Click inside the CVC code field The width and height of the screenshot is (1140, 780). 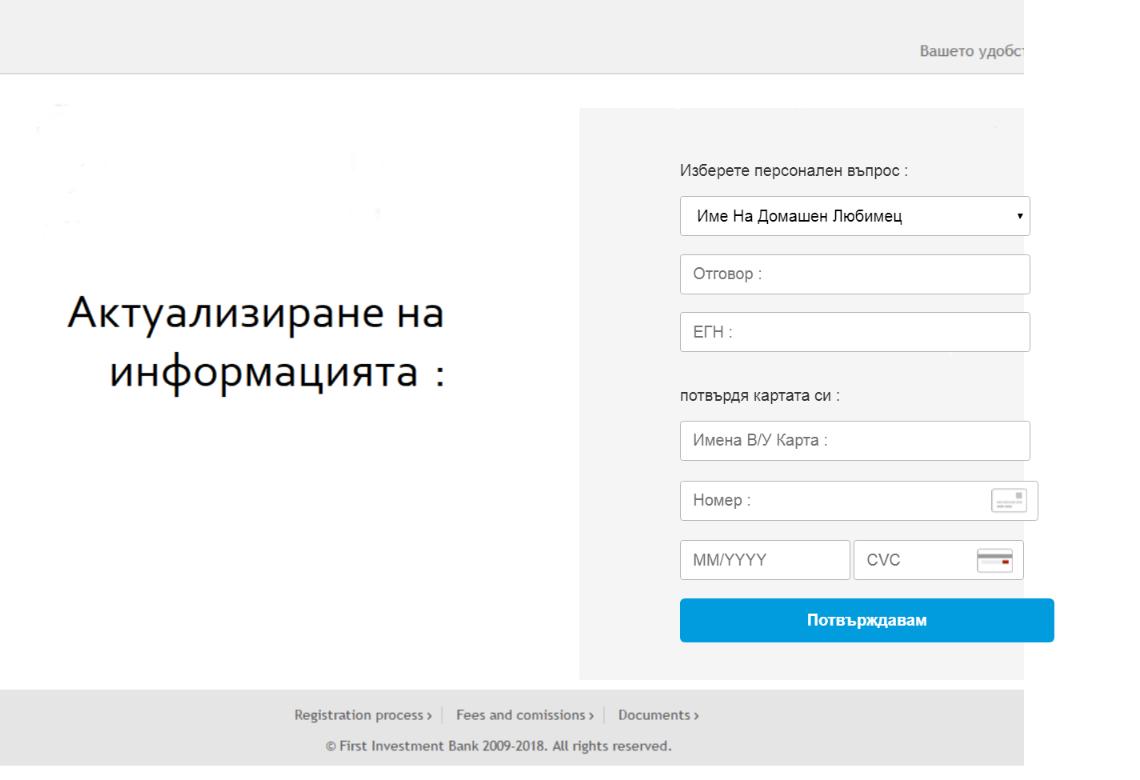coord(910,561)
